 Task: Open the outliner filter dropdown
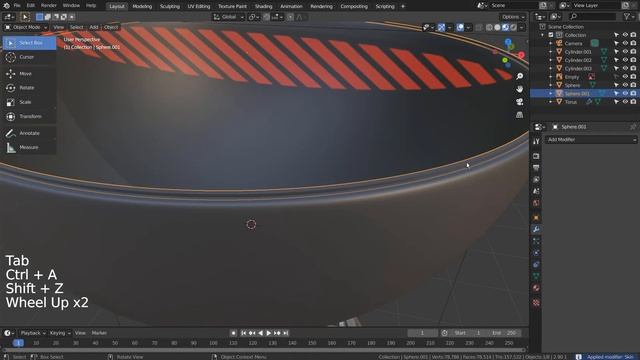629,17
